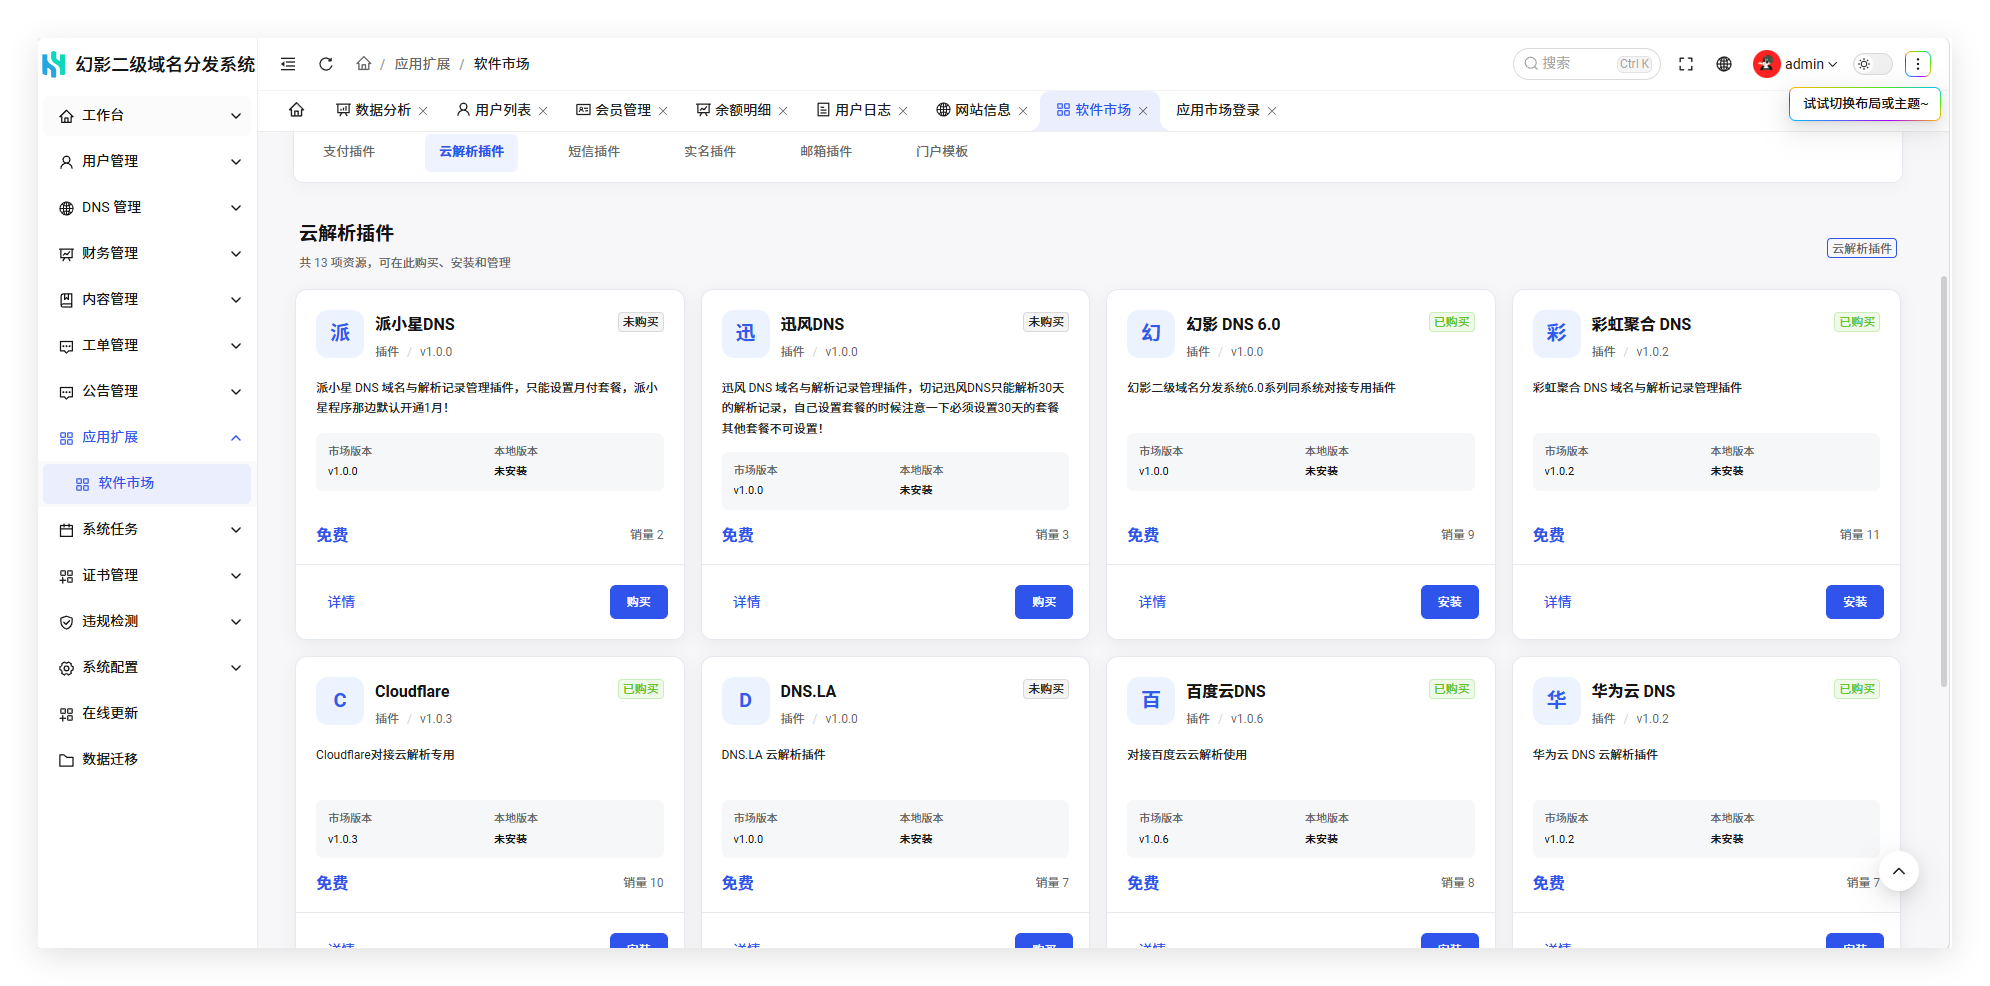Screen dimensions: 1990x986
Task: Enter fullscreen mode via the fullscreen icon
Action: coord(1686,64)
